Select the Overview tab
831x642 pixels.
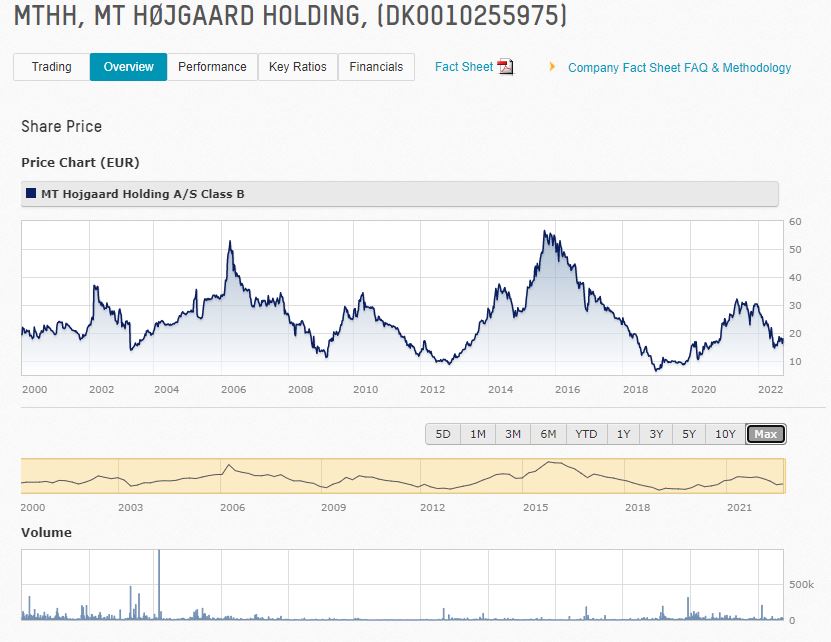coord(128,67)
